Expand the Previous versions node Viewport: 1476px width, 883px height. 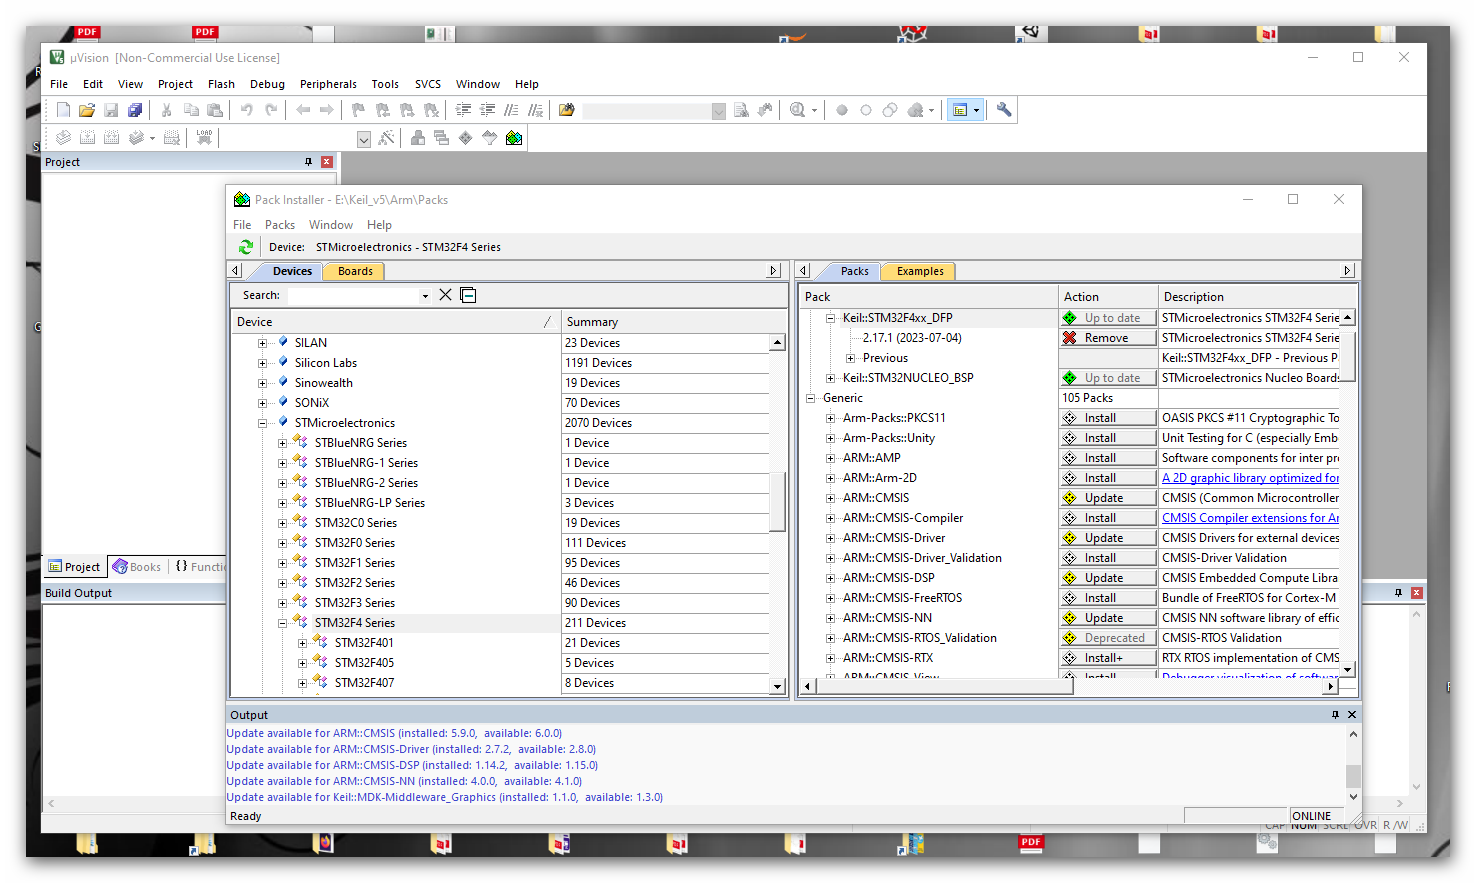coord(851,358)
